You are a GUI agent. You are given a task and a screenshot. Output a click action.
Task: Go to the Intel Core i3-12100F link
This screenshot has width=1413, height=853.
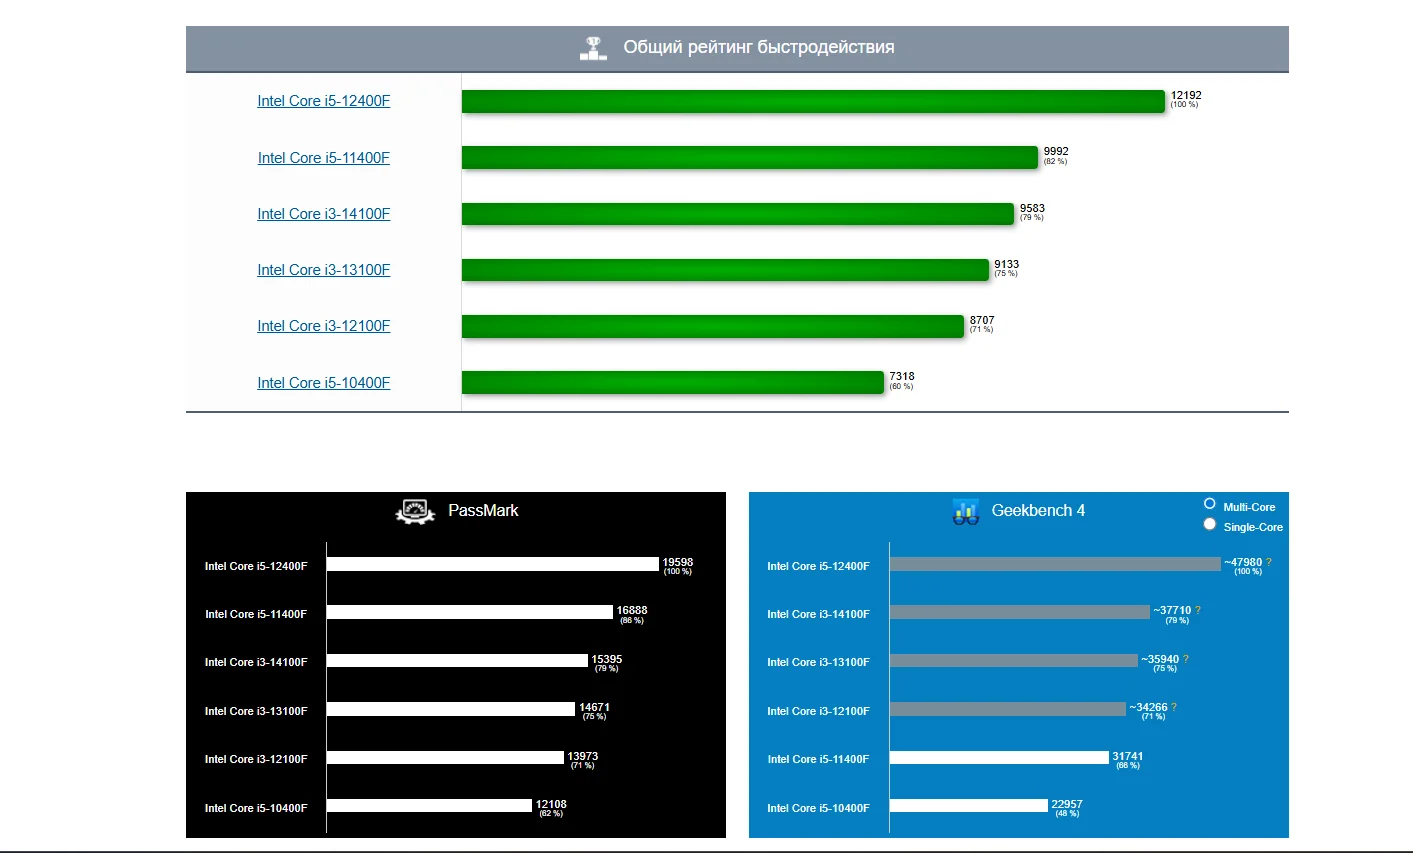(324, 326)
